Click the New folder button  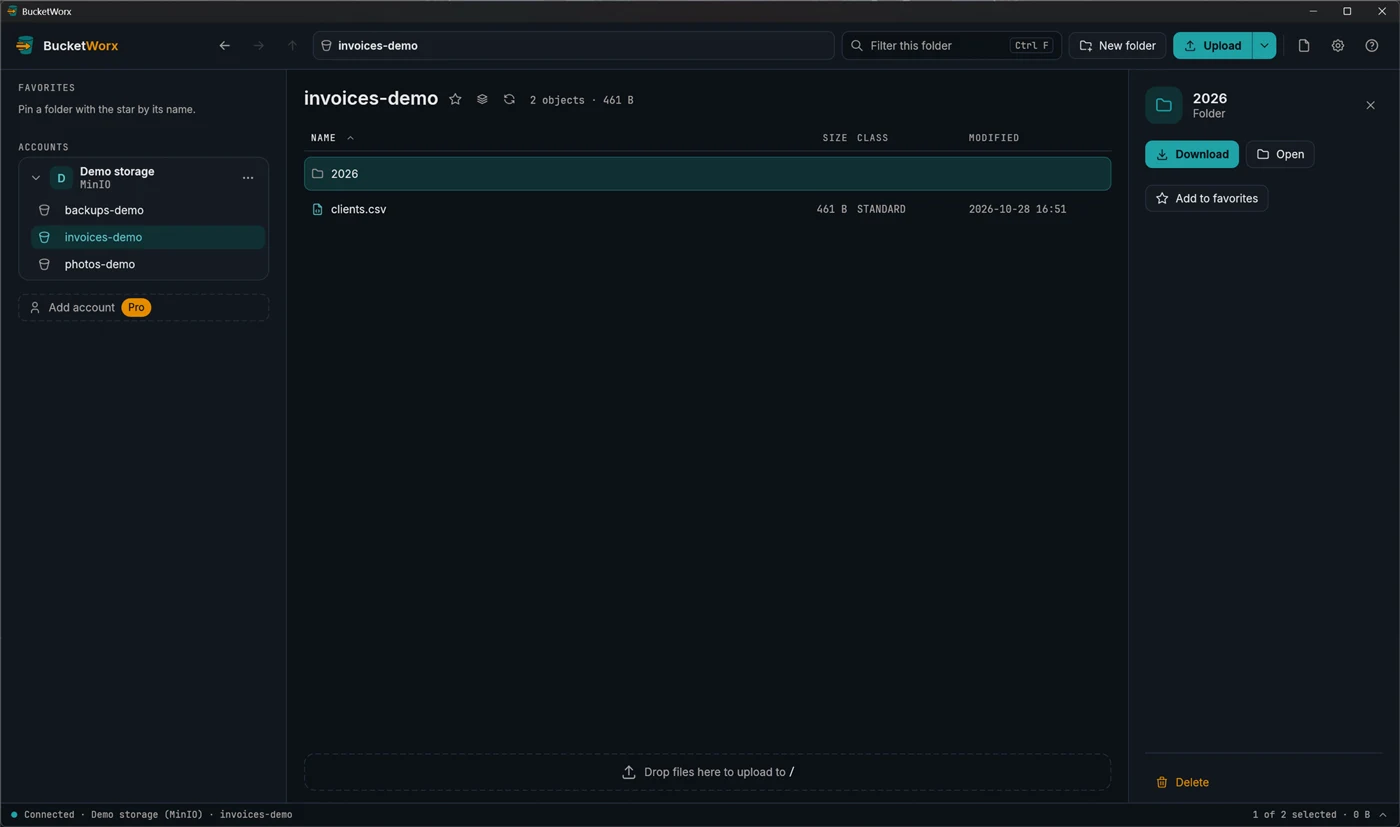1118,46
